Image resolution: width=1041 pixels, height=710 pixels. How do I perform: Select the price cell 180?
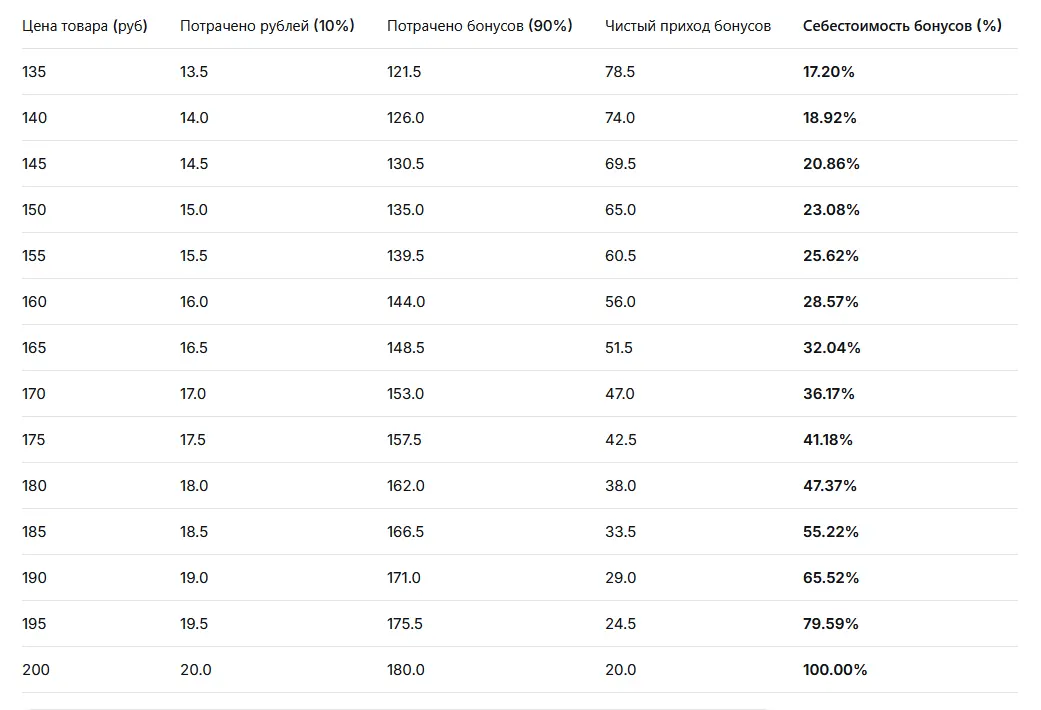pyautogui.click(x=34, y=486)
